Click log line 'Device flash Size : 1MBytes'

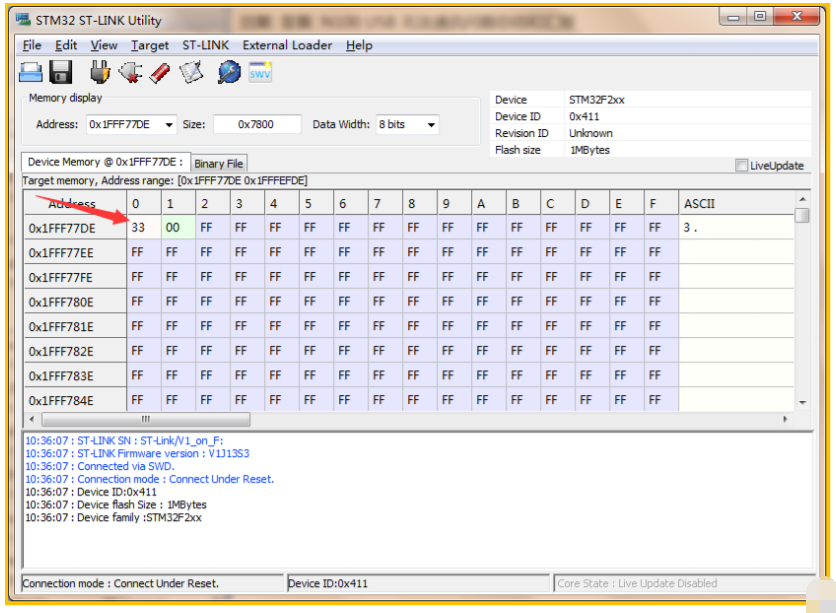click(x=116, y=505)
